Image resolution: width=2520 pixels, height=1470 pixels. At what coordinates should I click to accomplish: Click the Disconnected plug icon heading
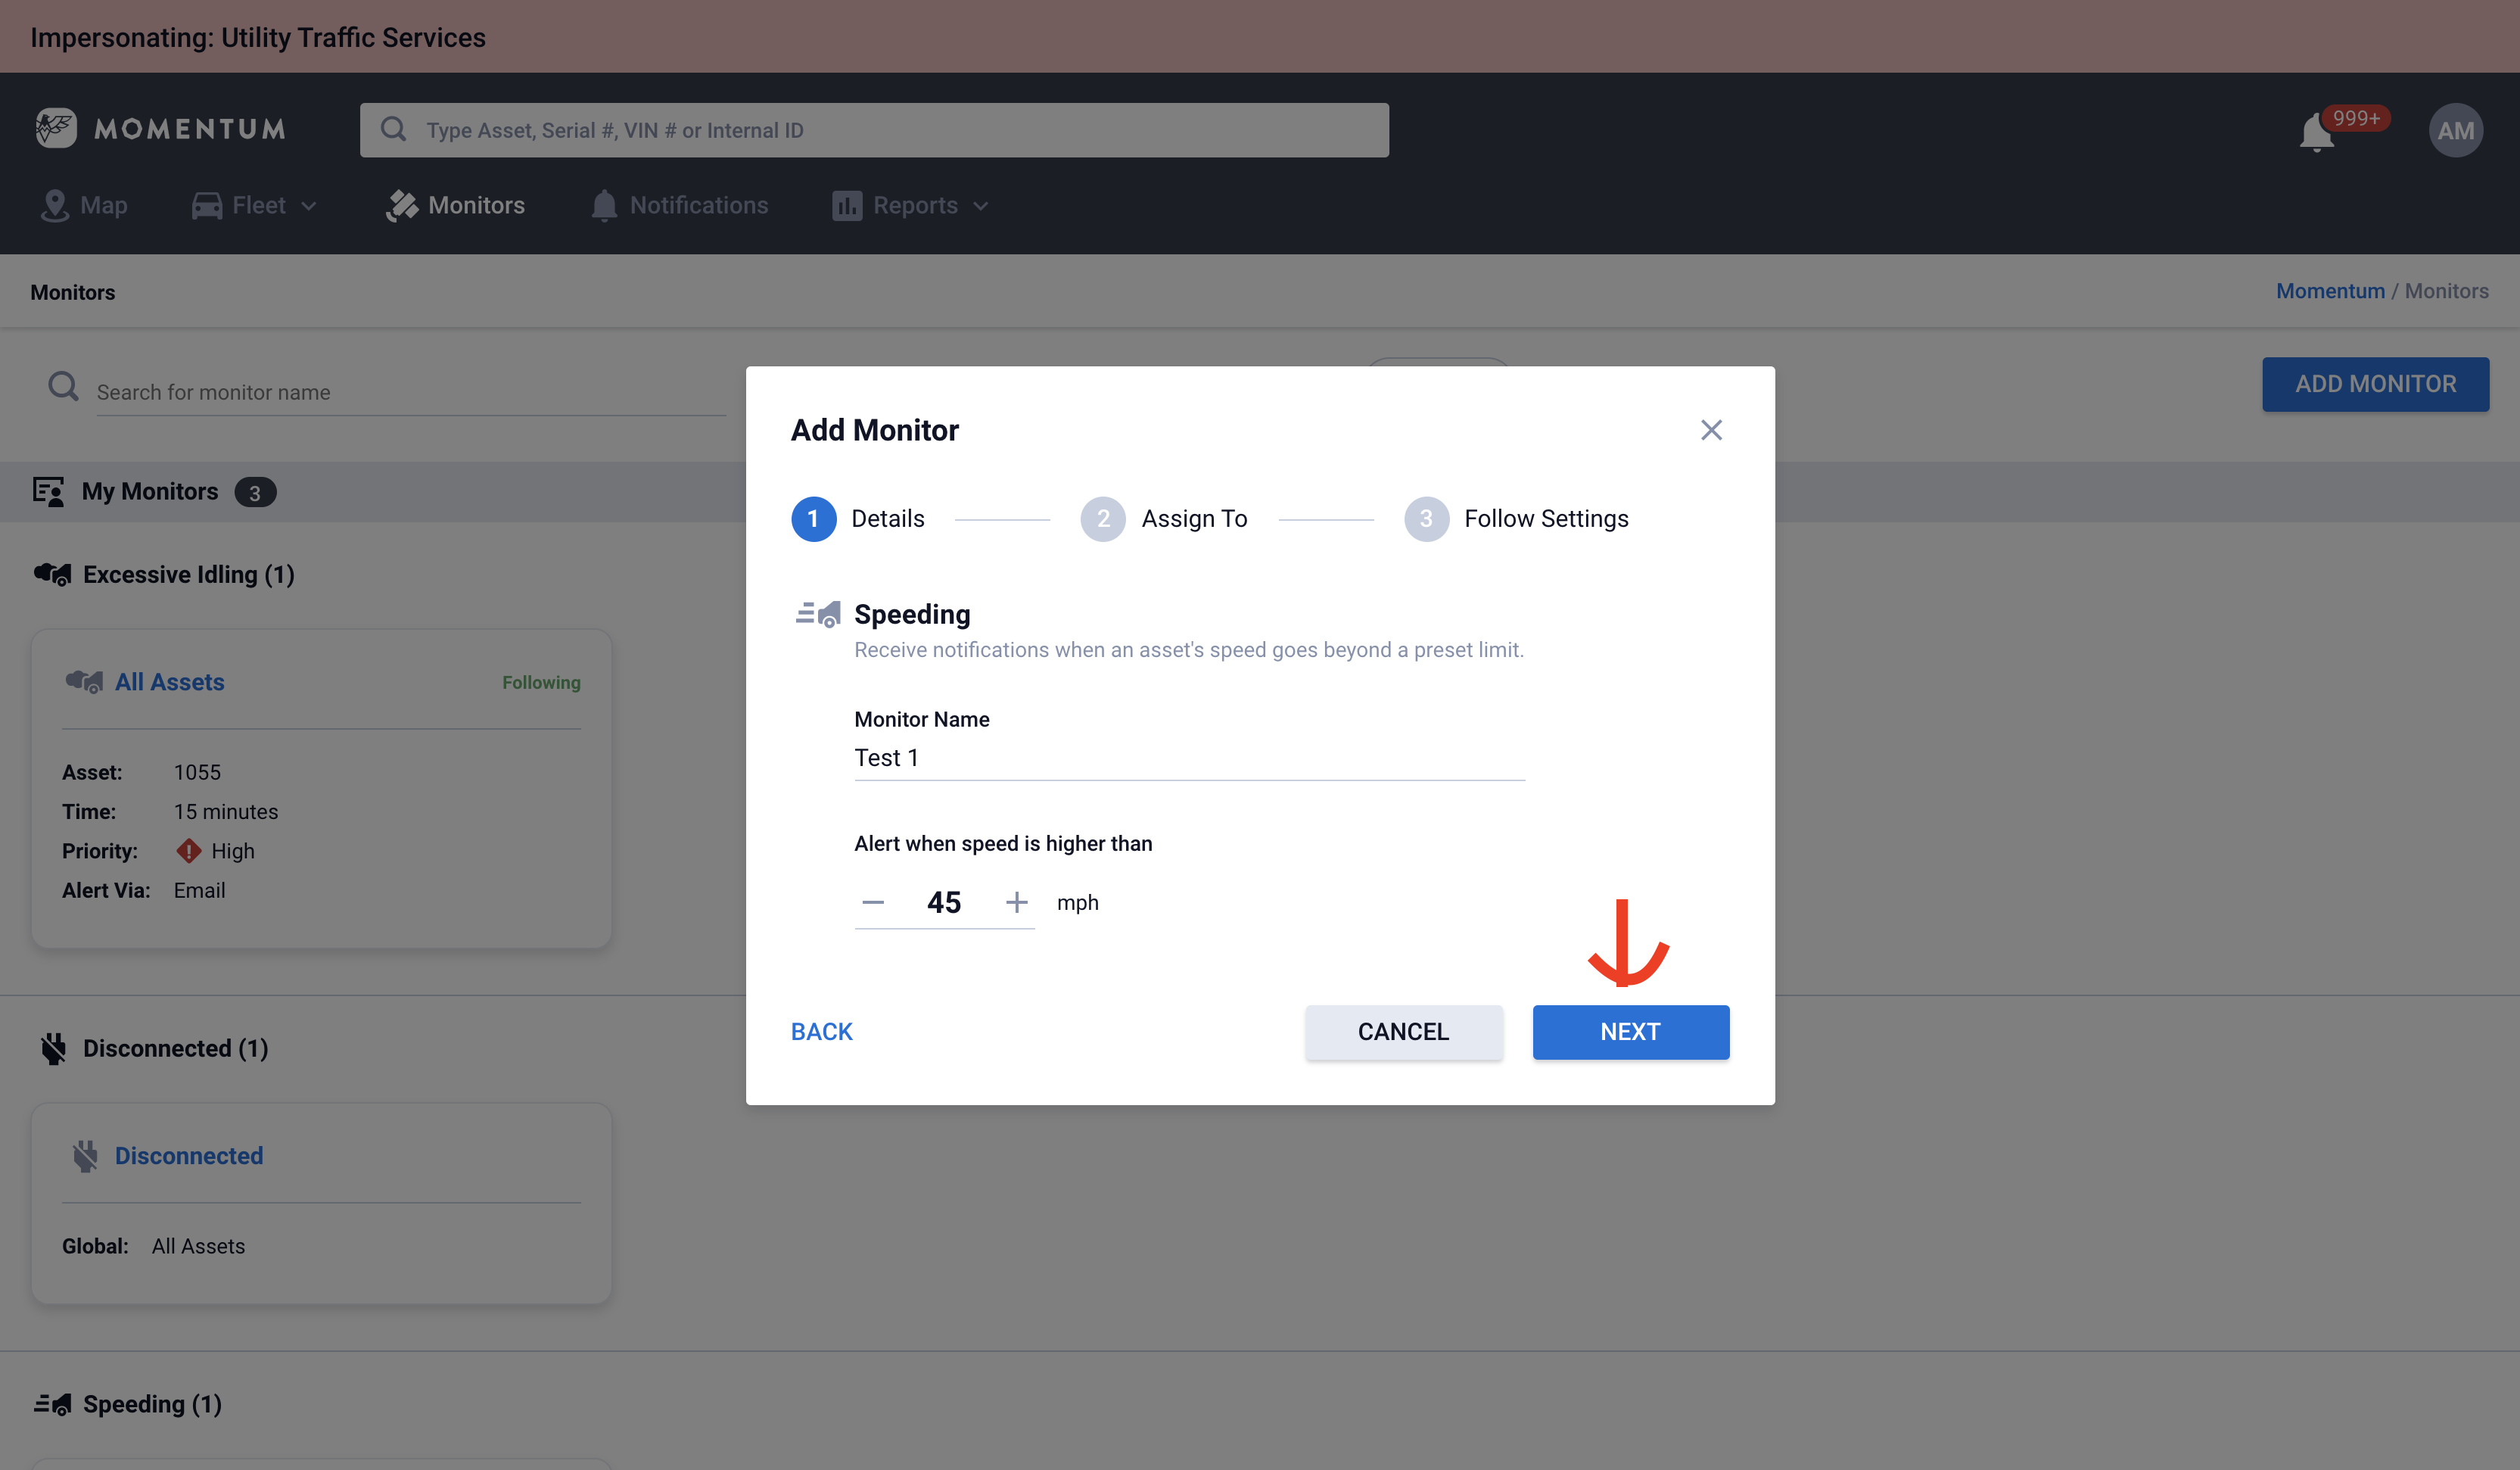pos(53,1048)
